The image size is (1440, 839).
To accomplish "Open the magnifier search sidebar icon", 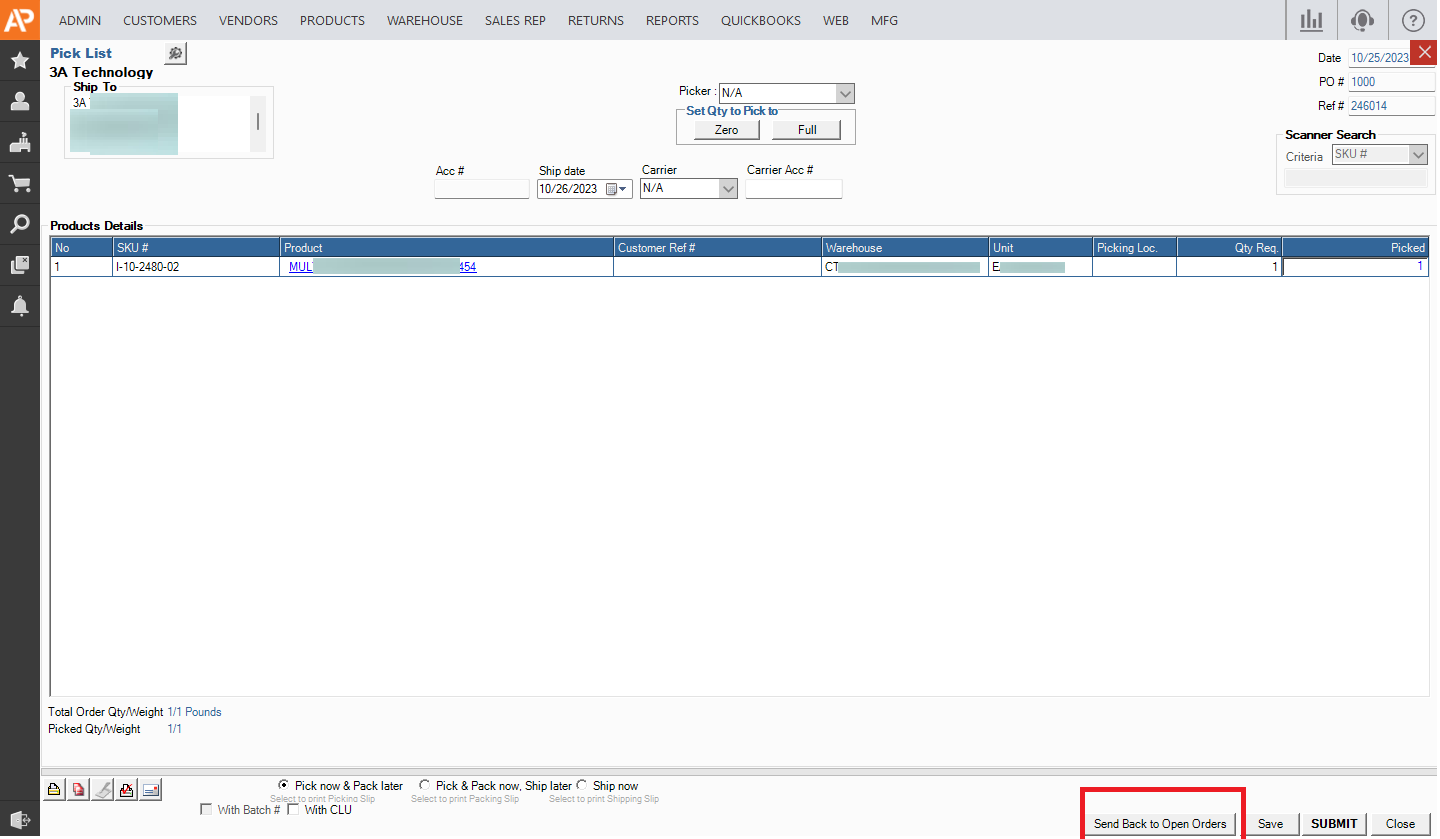I will [x=19, y=224].
